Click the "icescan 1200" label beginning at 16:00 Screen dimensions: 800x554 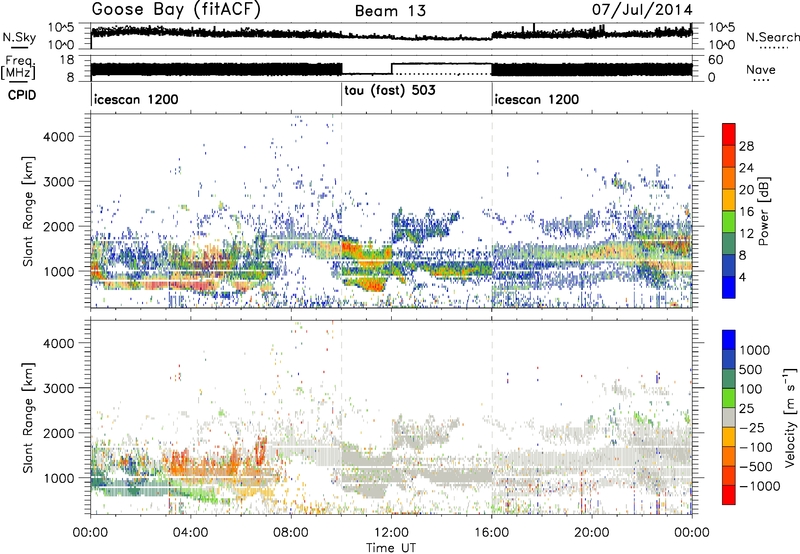pyautogui.click(x=537, y=99)
